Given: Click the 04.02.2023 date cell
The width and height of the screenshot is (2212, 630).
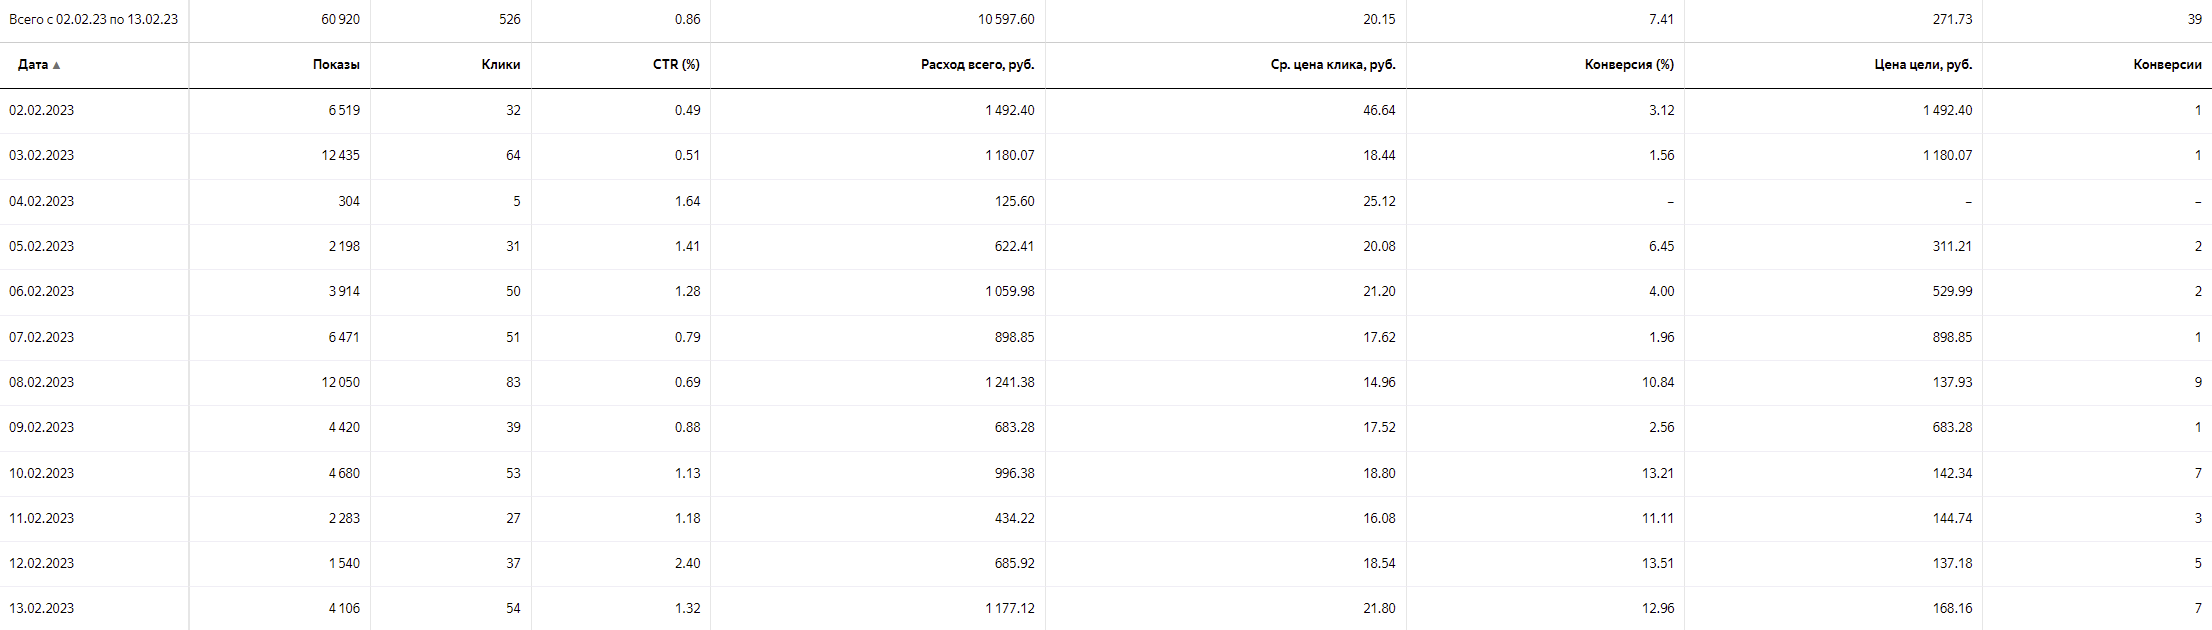Looking at the screenshot, I should click(x=42, y=202).
